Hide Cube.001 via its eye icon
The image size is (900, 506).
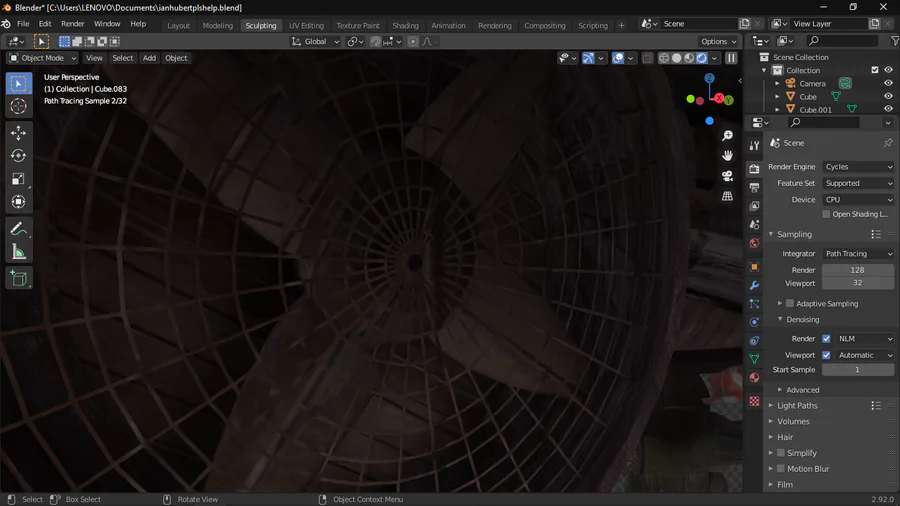click(888, 109)
